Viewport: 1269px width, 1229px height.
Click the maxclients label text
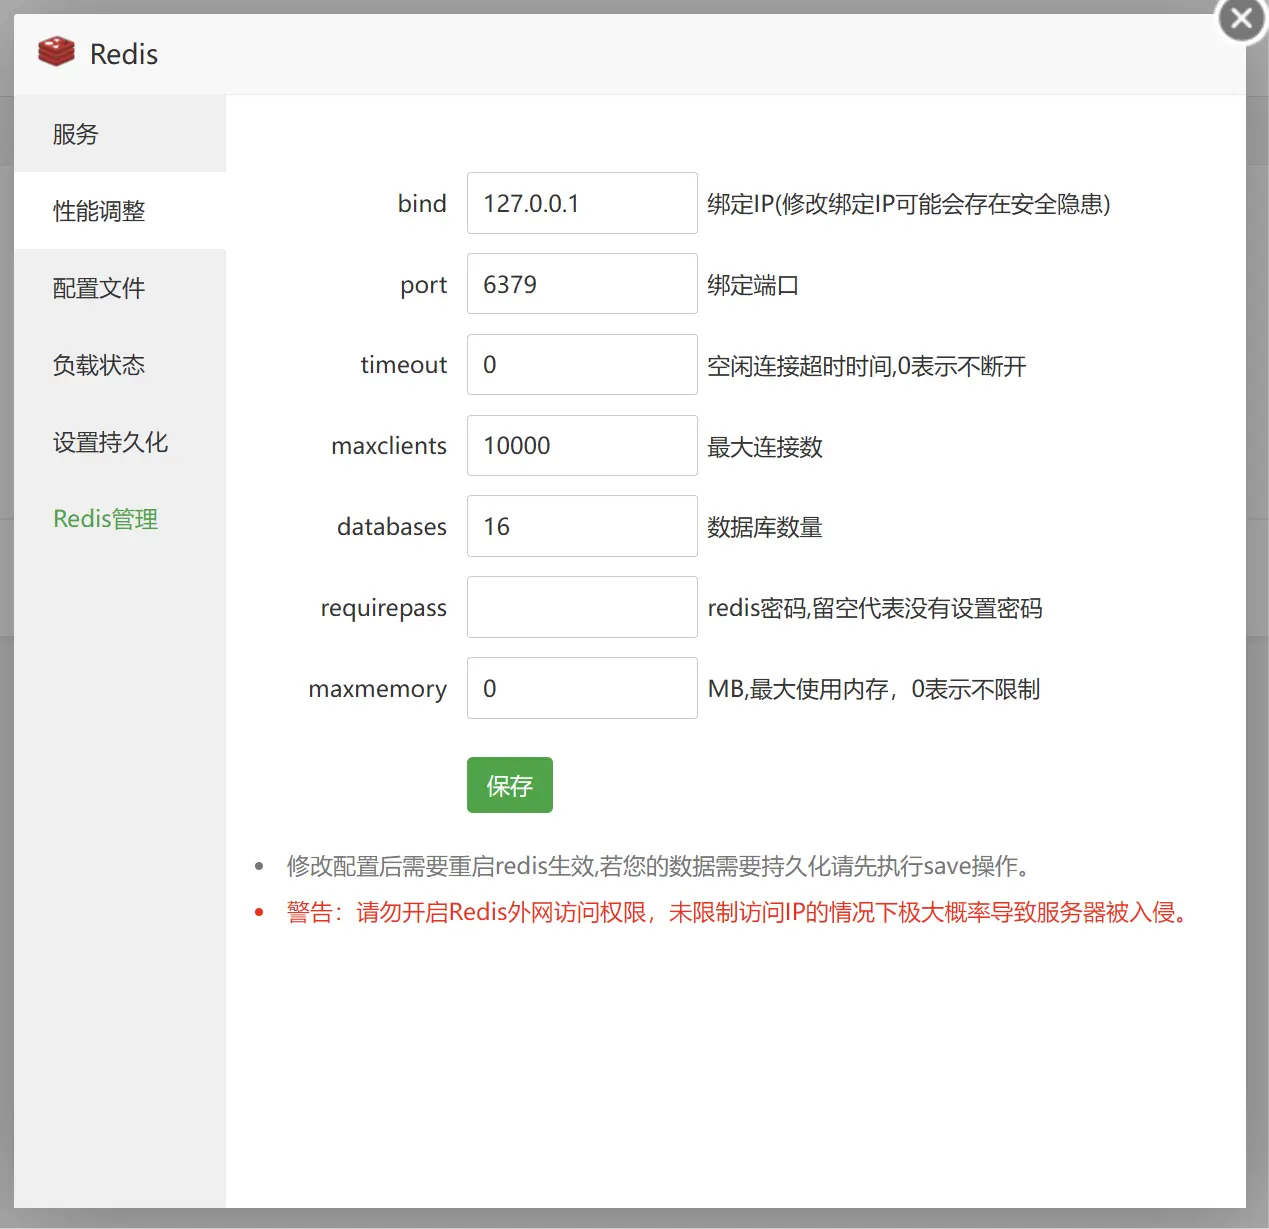click(x=389, y=446)
